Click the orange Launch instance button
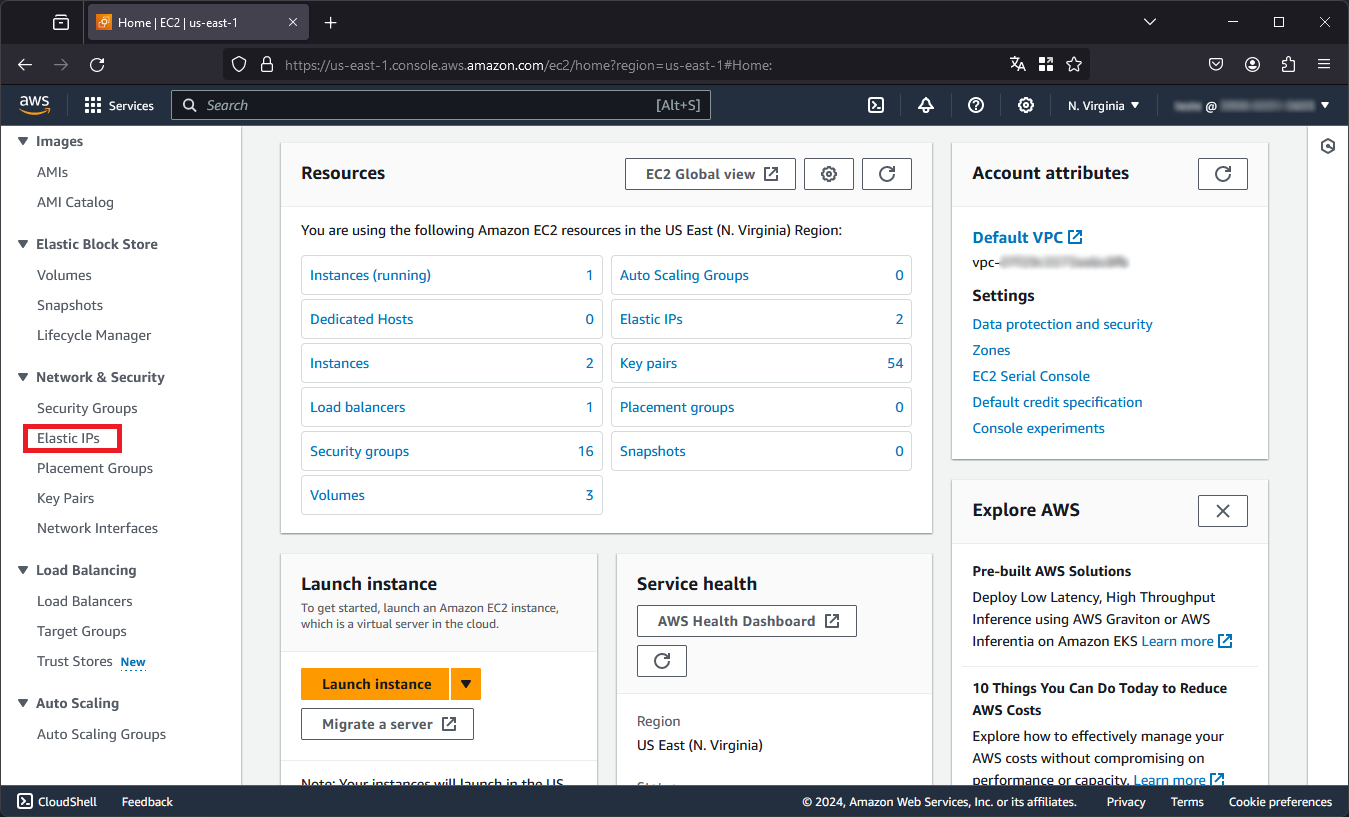The width and height of the screenshot is (1349, 817). (x=376, y=684)
